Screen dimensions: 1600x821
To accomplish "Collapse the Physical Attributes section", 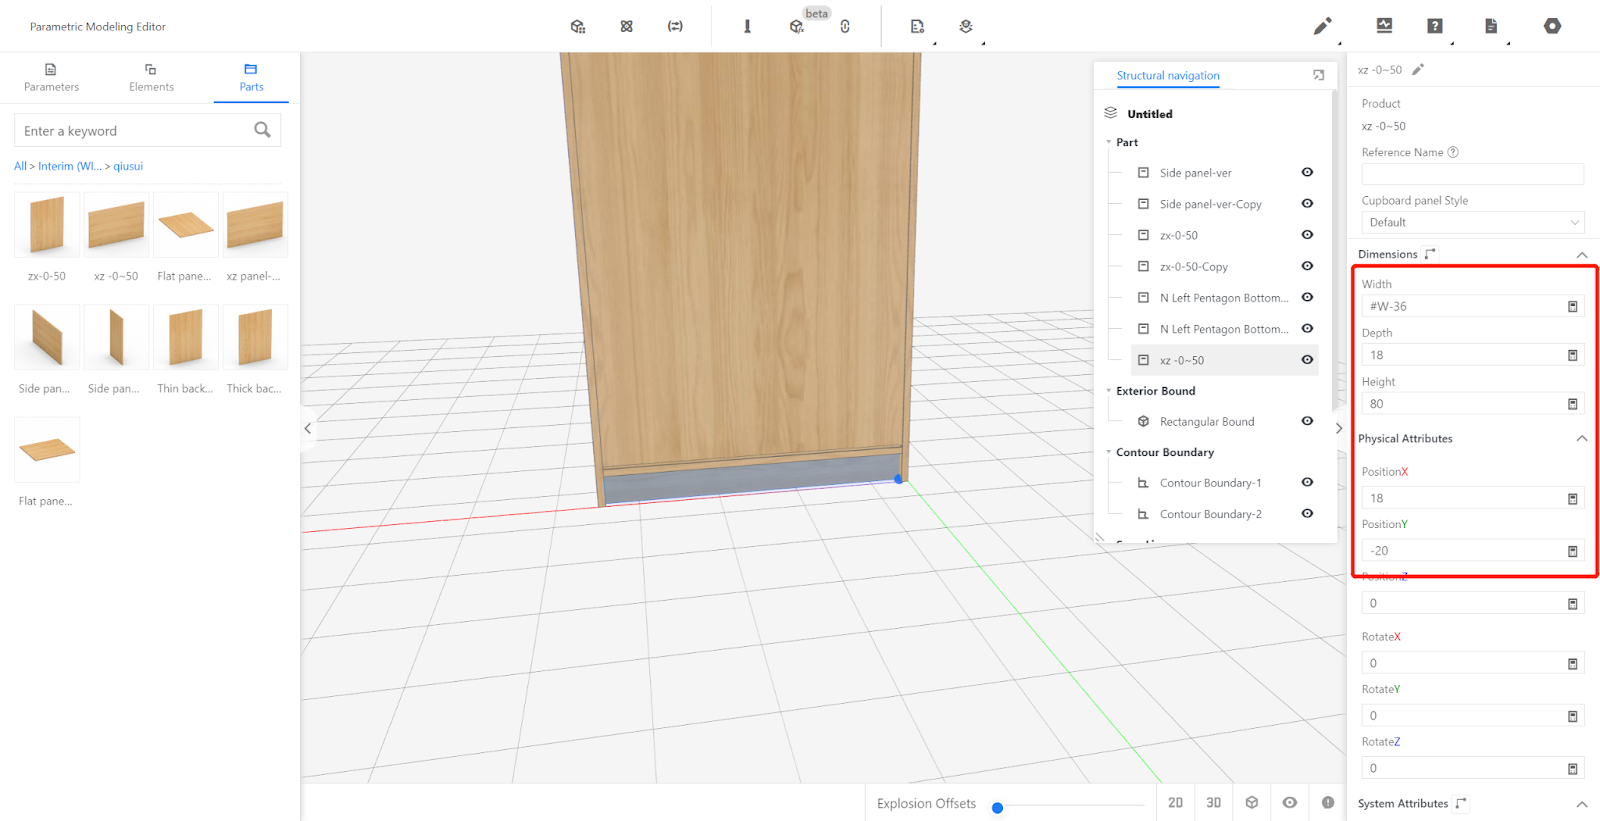I will (1582, 439).
